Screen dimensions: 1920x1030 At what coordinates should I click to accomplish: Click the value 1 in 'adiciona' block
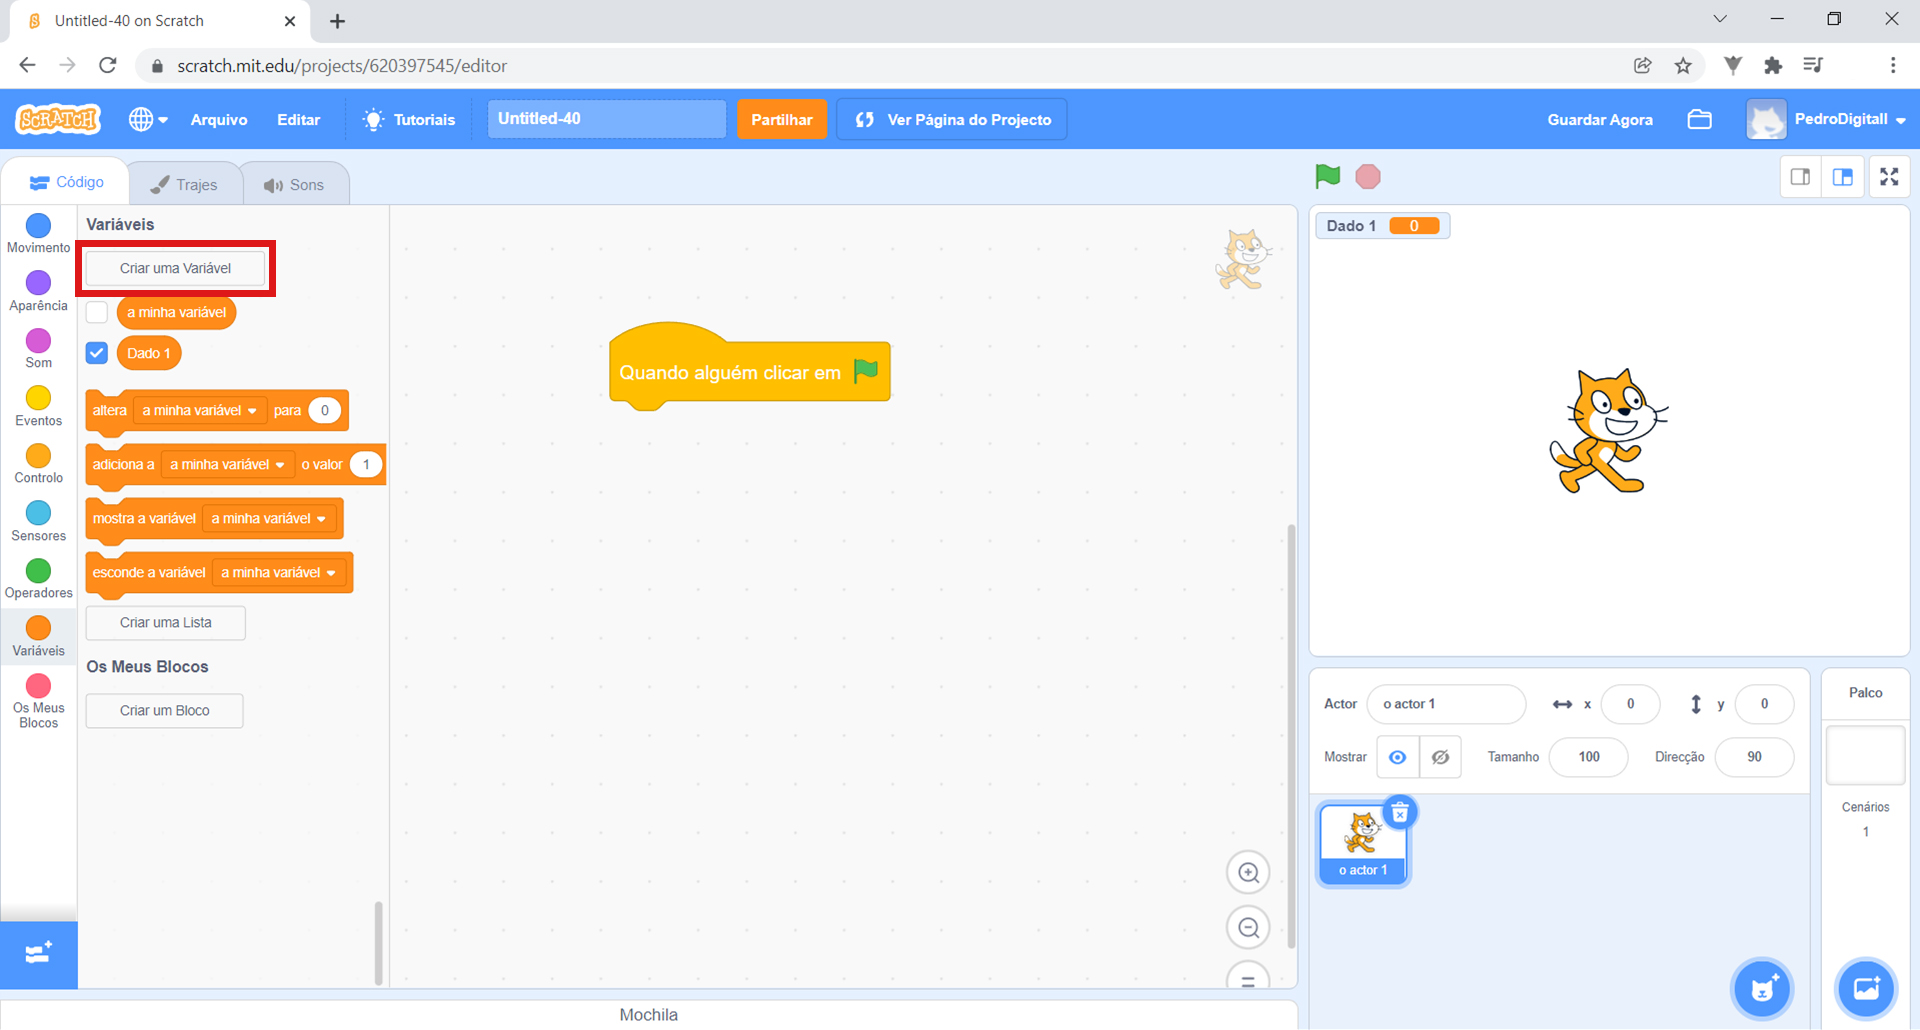pos(366,464)
